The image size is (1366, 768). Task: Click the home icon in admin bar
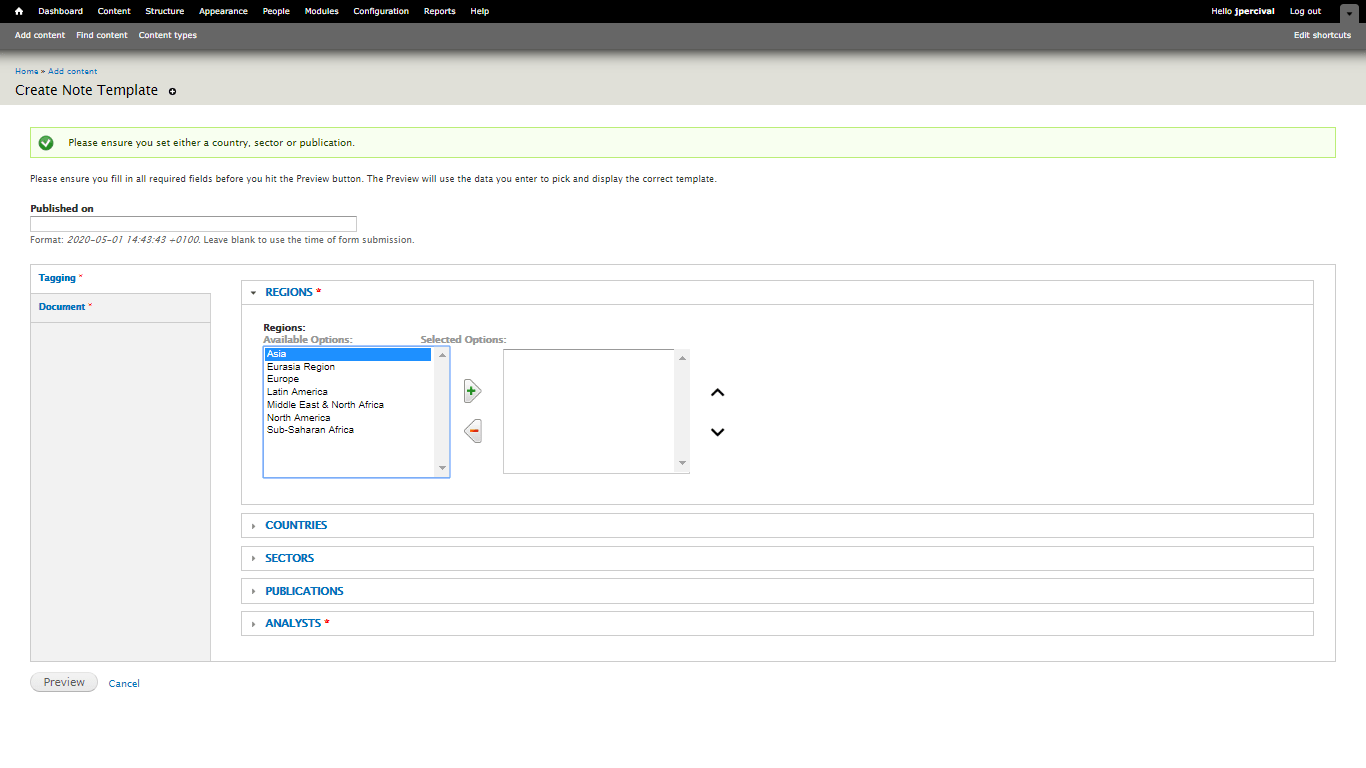(18, 11)
